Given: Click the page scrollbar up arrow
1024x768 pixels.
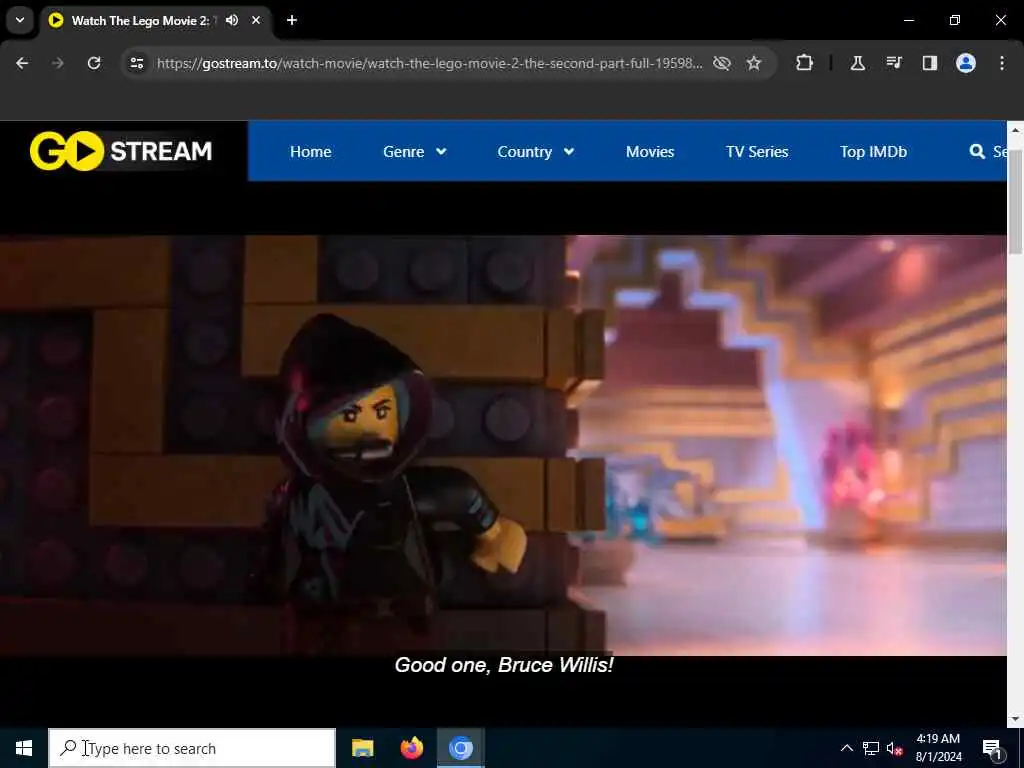Looking at the screenshot, I should (x=1015, y=130).
